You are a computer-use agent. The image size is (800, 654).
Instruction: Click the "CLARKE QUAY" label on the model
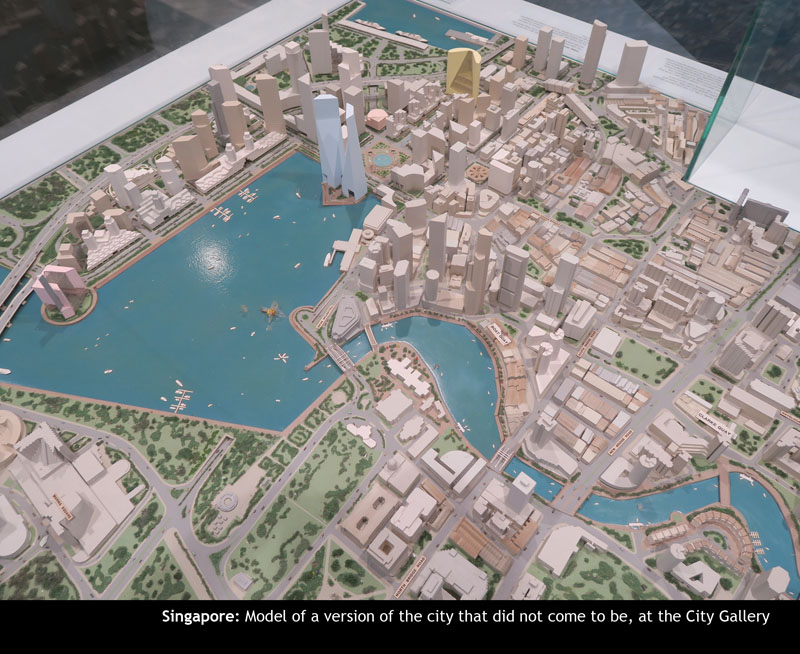(714, 425)
